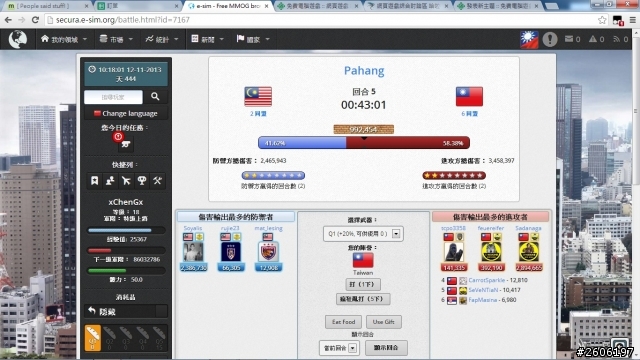Click the blue-red battle damage bar
Image resolution: width=640 pixels, height=360 pixels.
[364, 143]
